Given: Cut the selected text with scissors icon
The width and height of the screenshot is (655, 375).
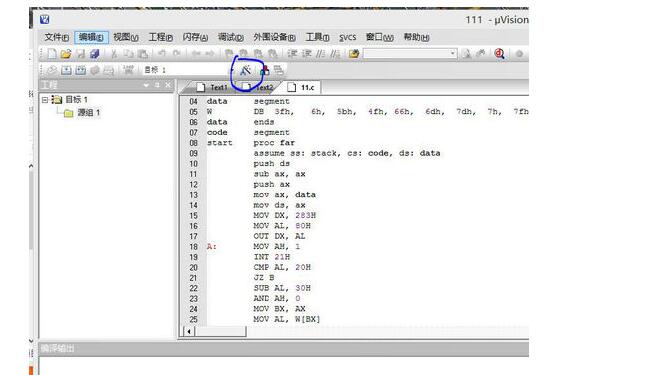Looking at the screenshot, I should [x=114, y=53].
